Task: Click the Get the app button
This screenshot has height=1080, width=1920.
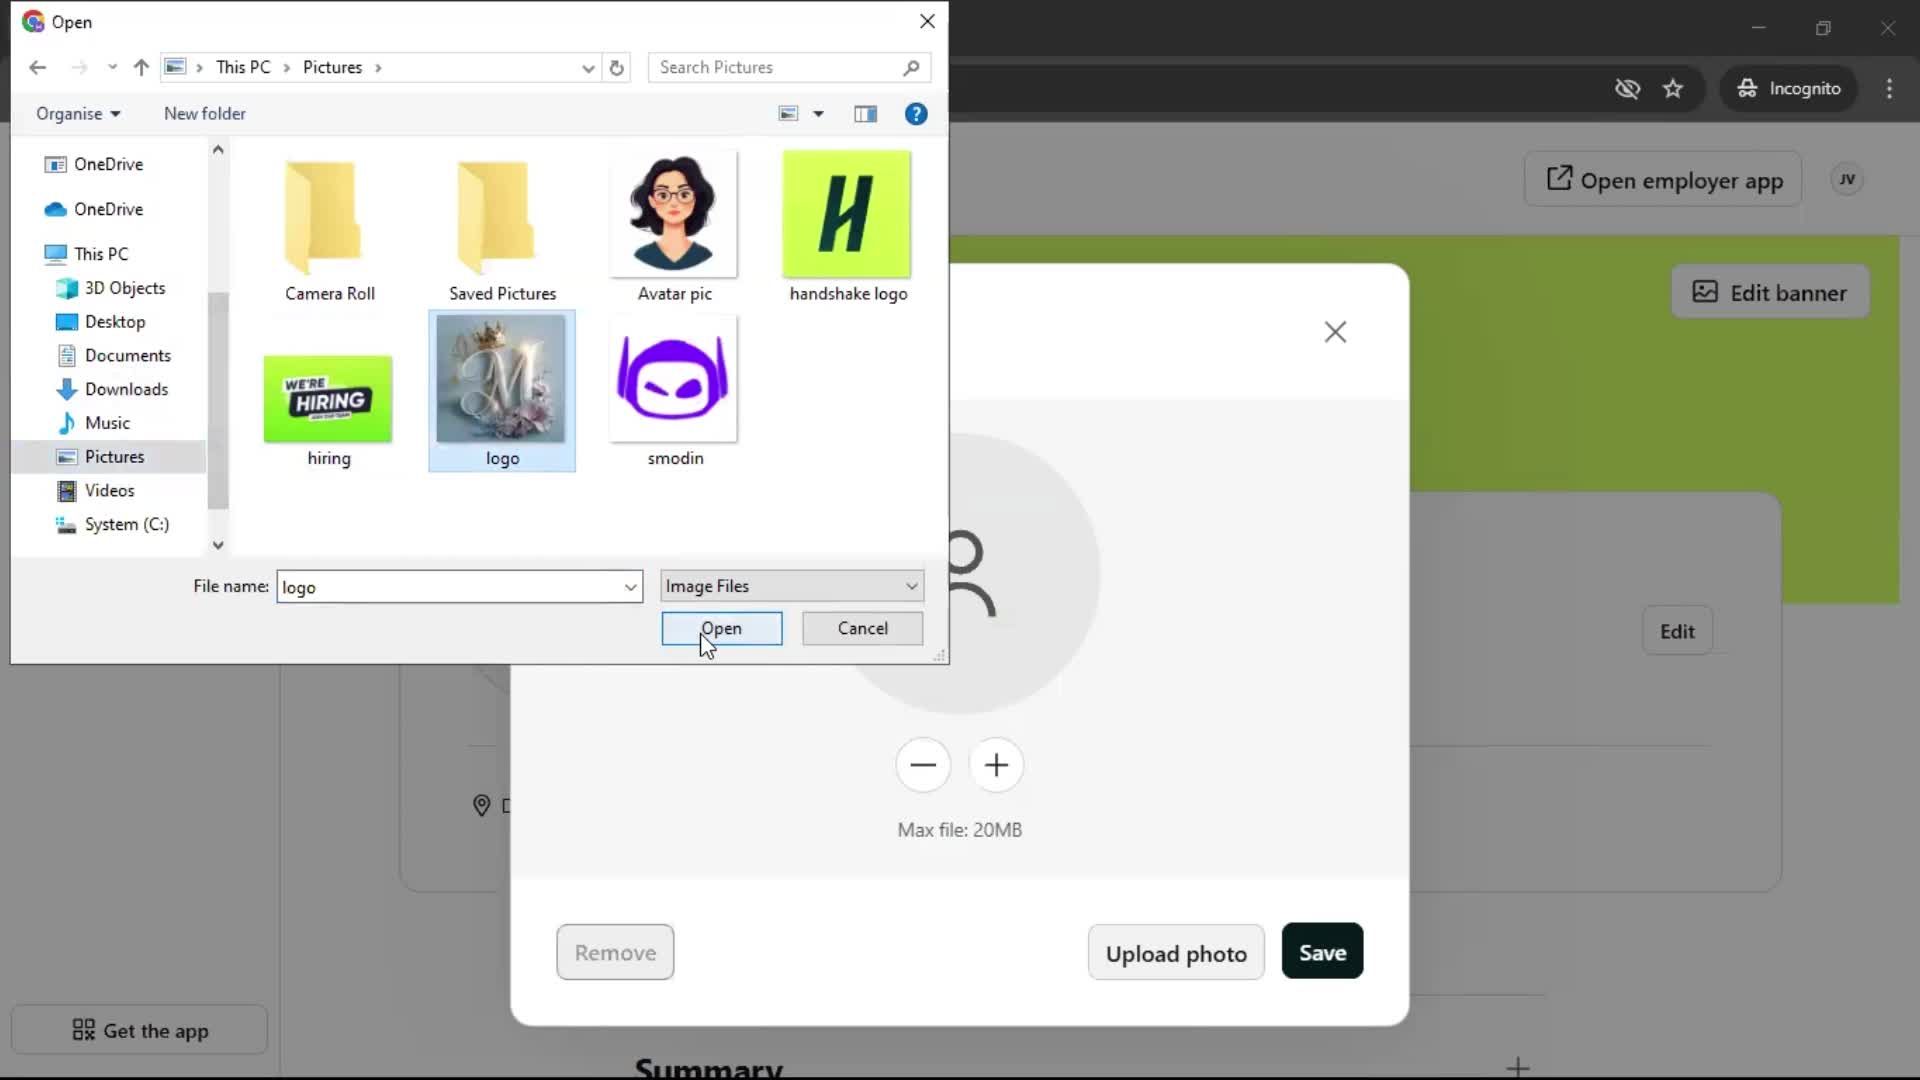Action: pos(140,1030)
